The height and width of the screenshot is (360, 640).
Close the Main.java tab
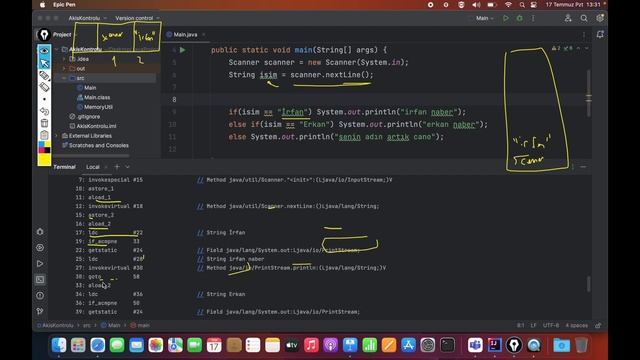click(x=204, y=35)
